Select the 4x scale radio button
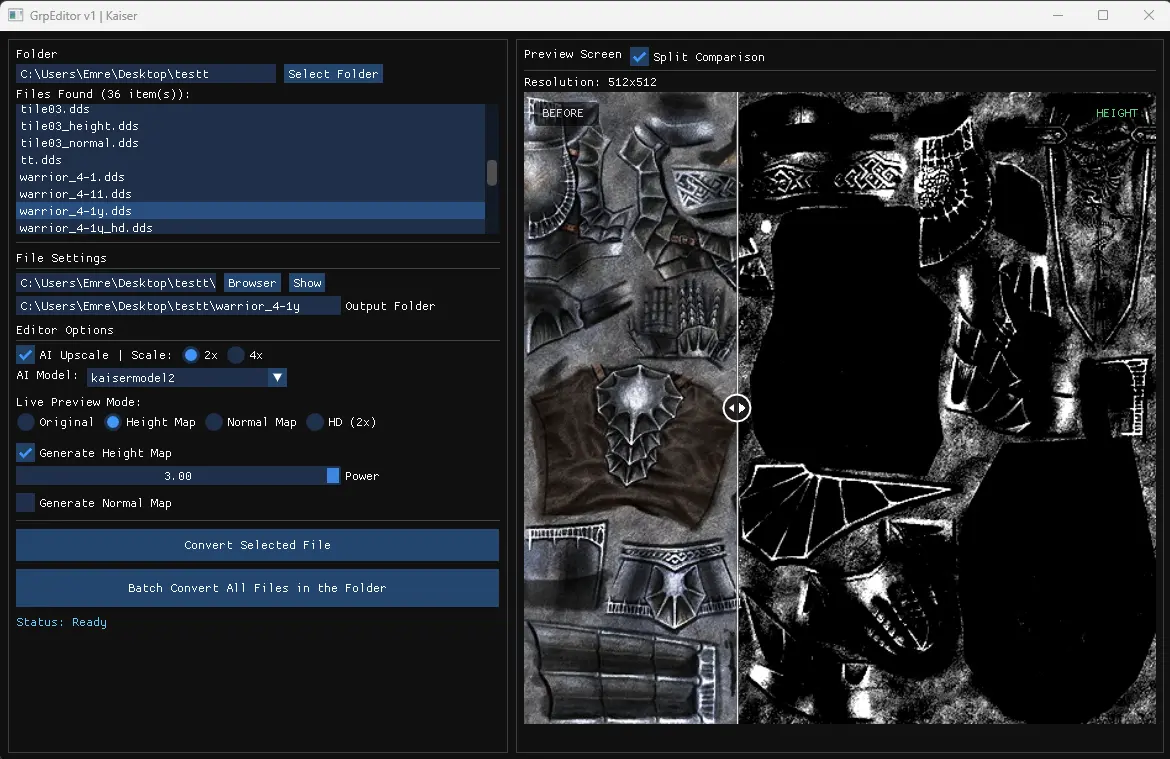The height and width of the screenshot is (759, 1170). (236, 354)
